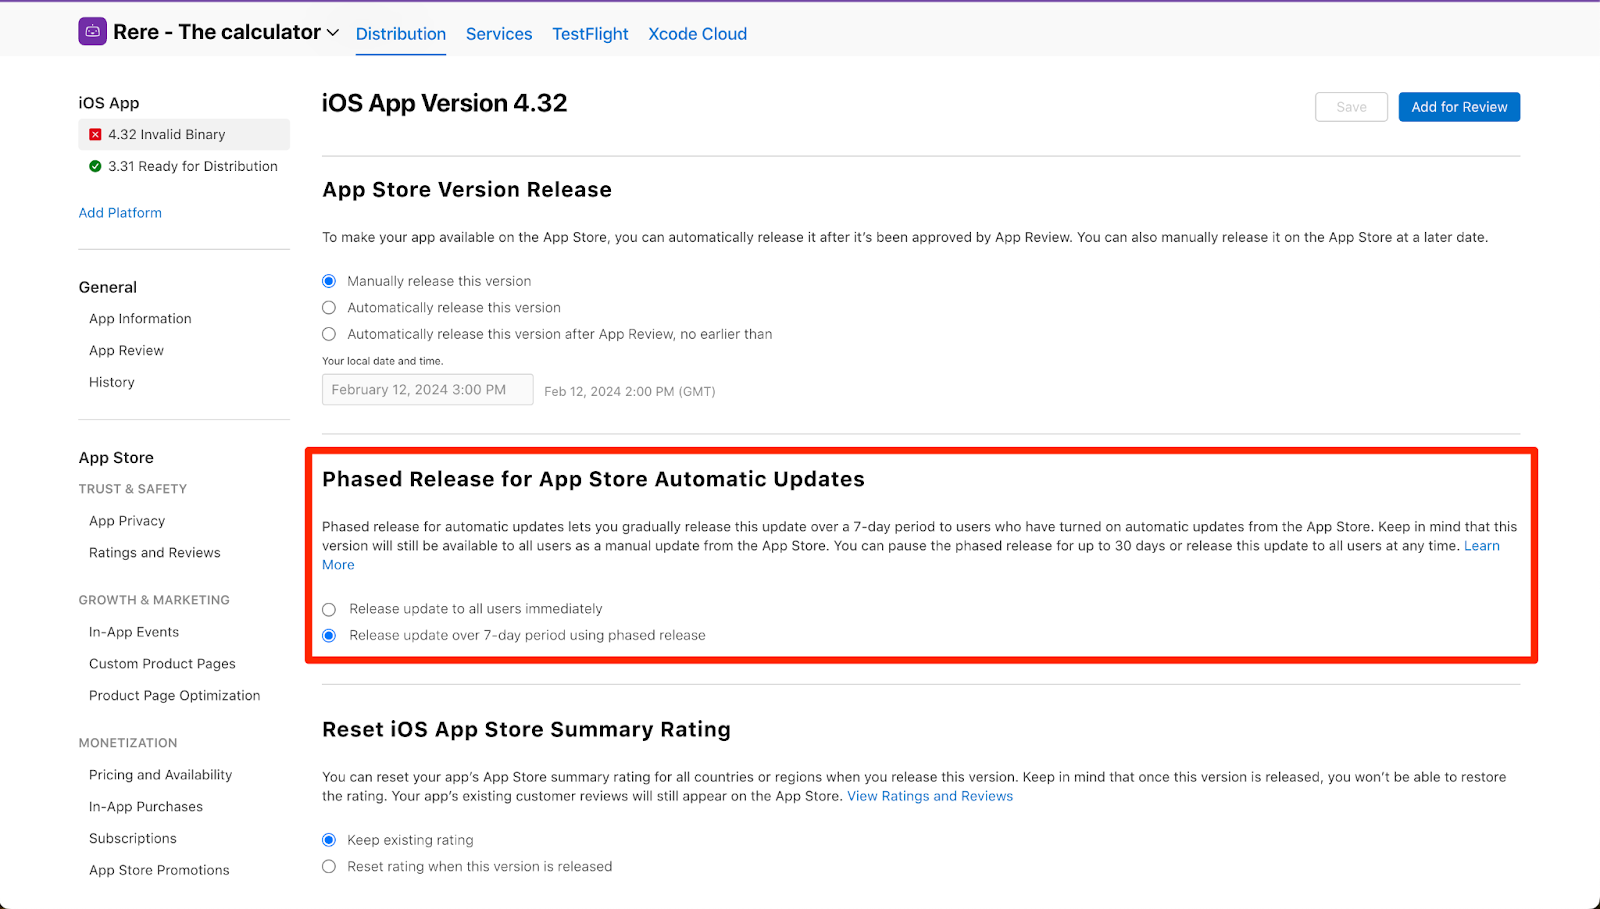Open History in sidebar
1600x909 pixels.
click(111, 382)
